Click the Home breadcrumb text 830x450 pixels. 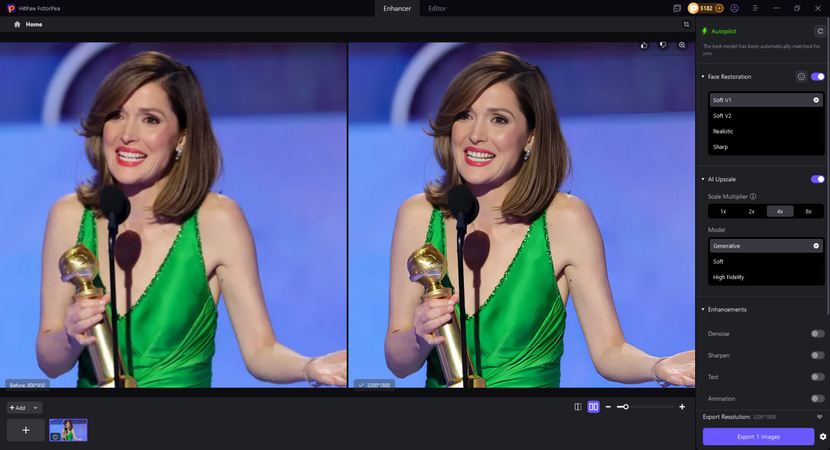[x=34, y=24]
